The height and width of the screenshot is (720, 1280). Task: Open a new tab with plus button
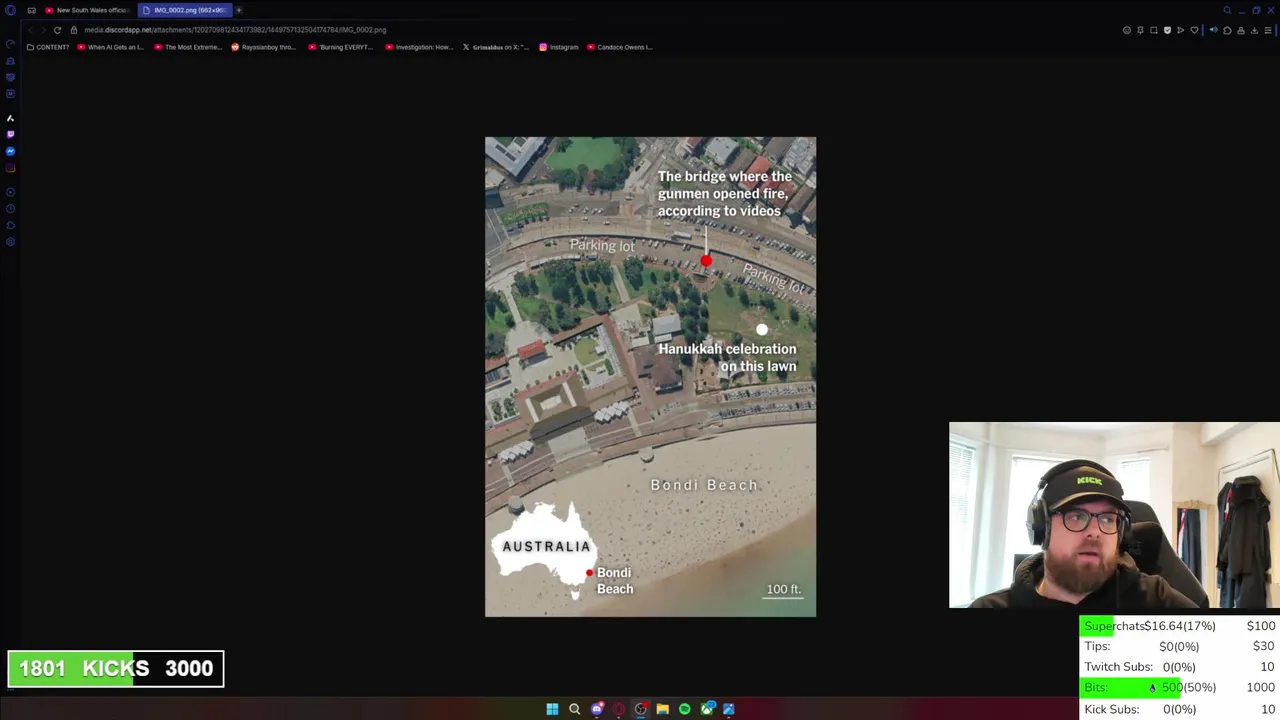click(239, 10)
